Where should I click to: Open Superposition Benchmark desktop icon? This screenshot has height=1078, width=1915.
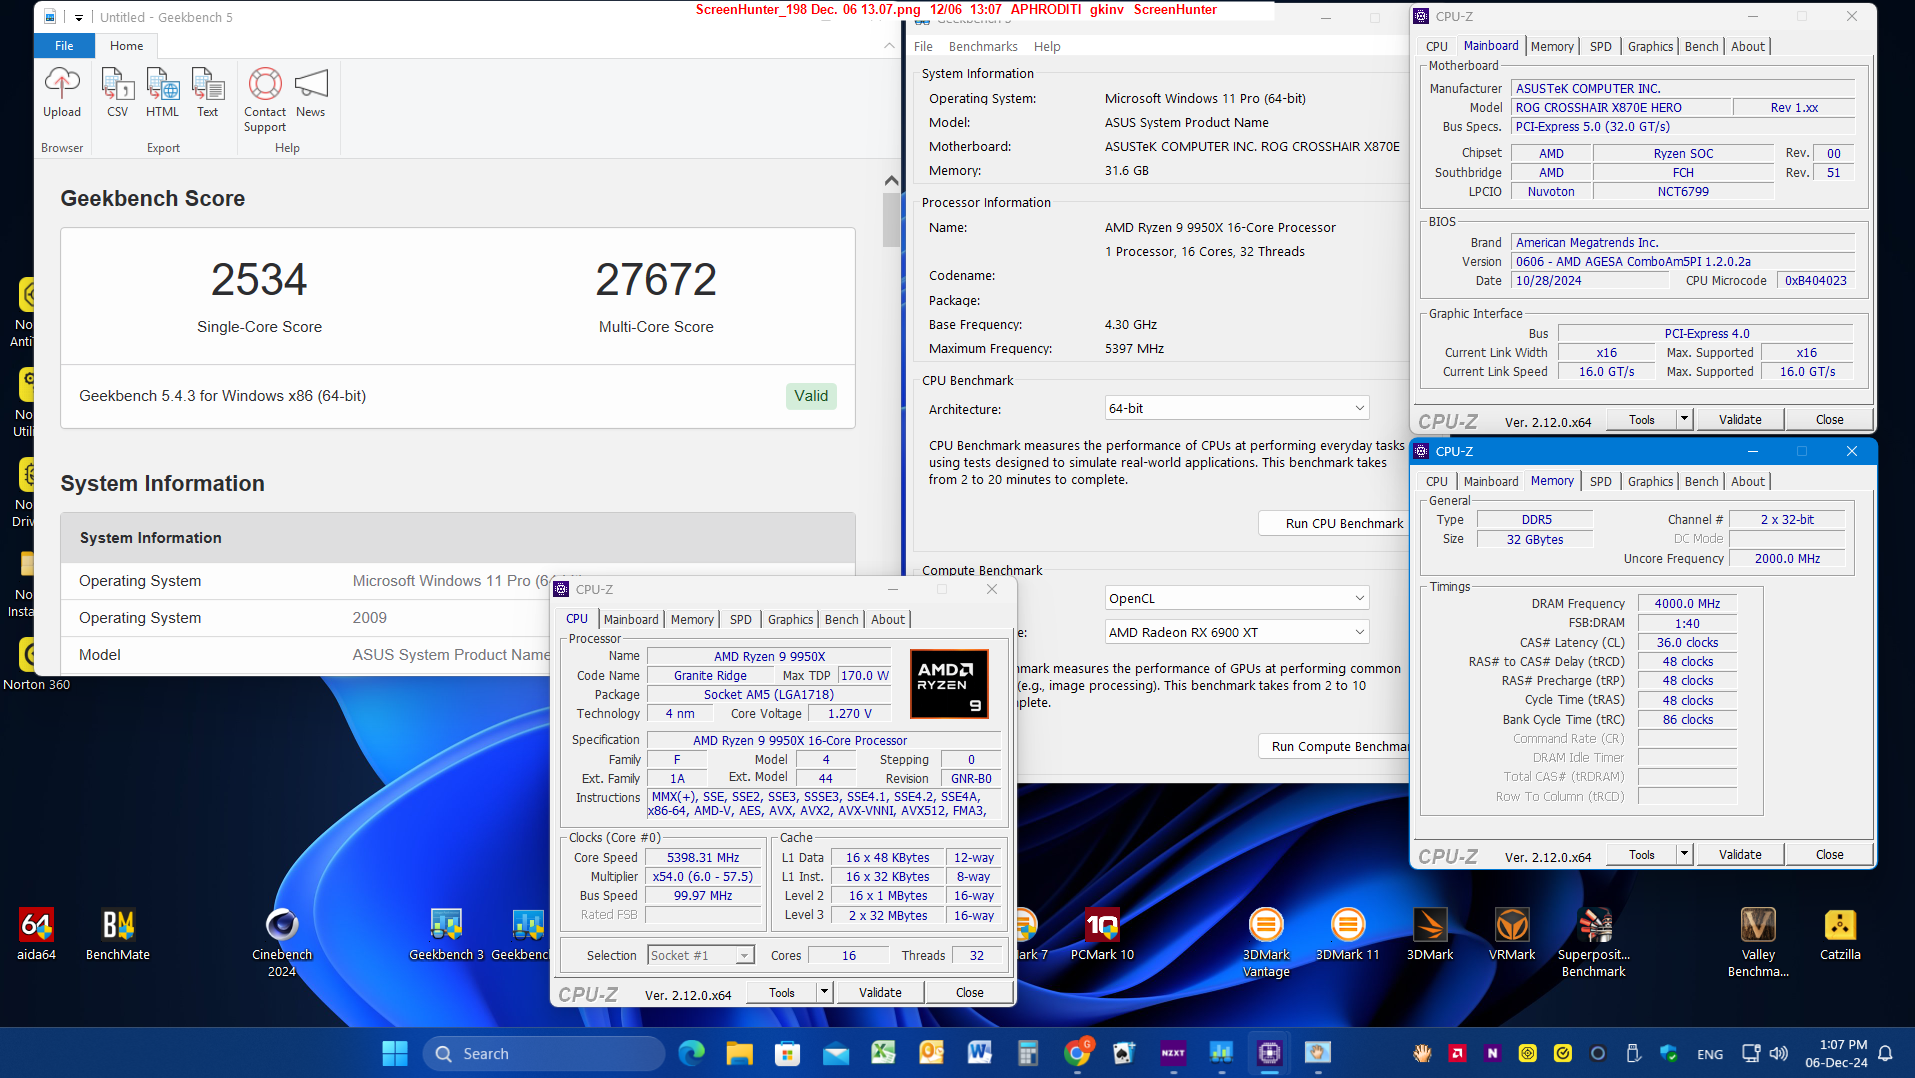1594,942
